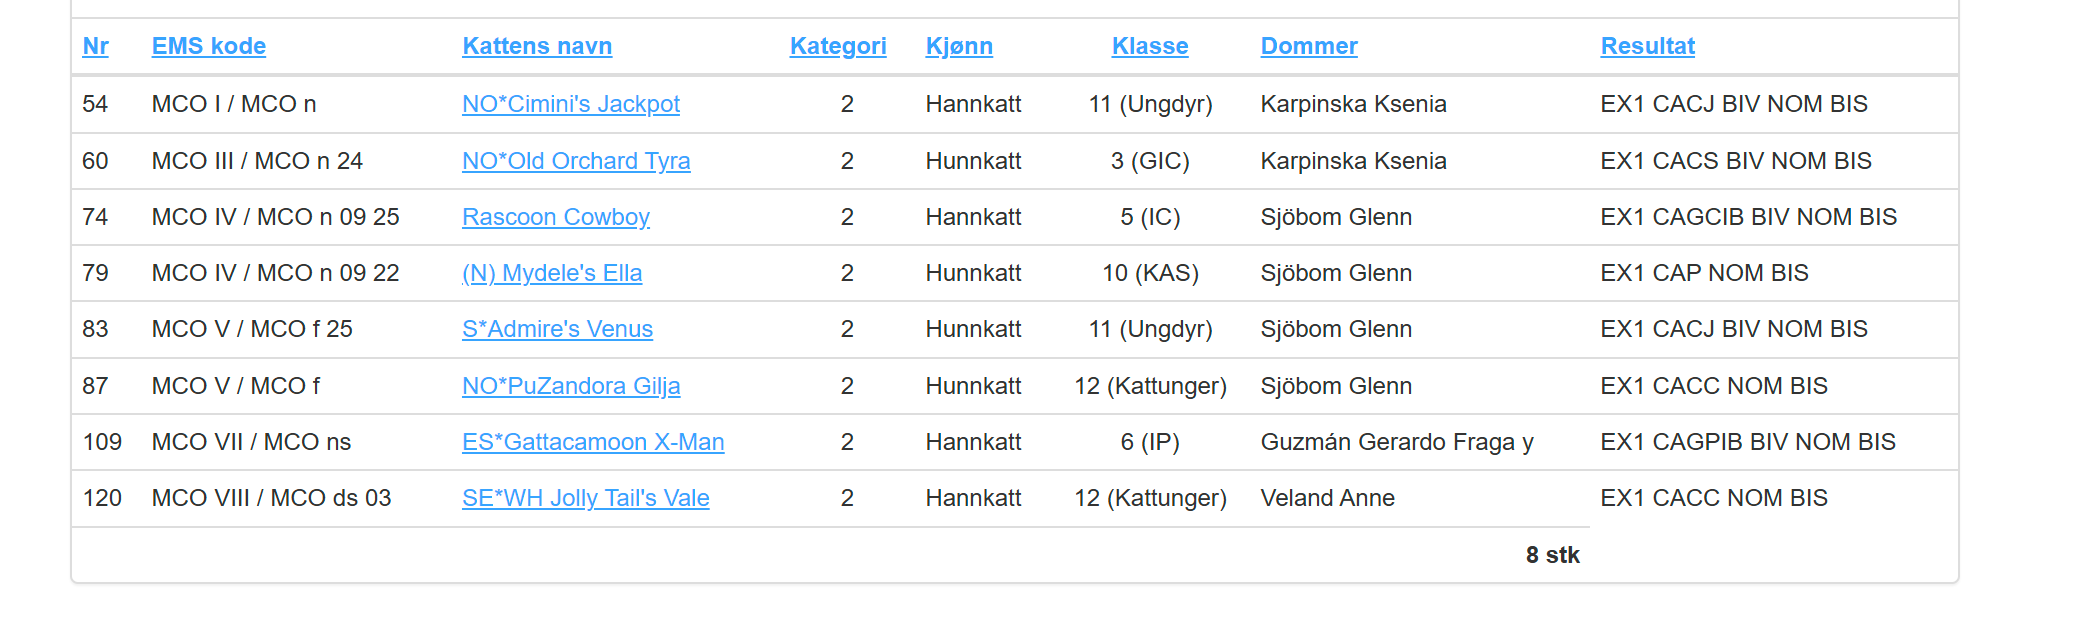Open Rascoon Cowboy cat page
This screenshot has height=622, width=2074.
(x=556, y=217)
